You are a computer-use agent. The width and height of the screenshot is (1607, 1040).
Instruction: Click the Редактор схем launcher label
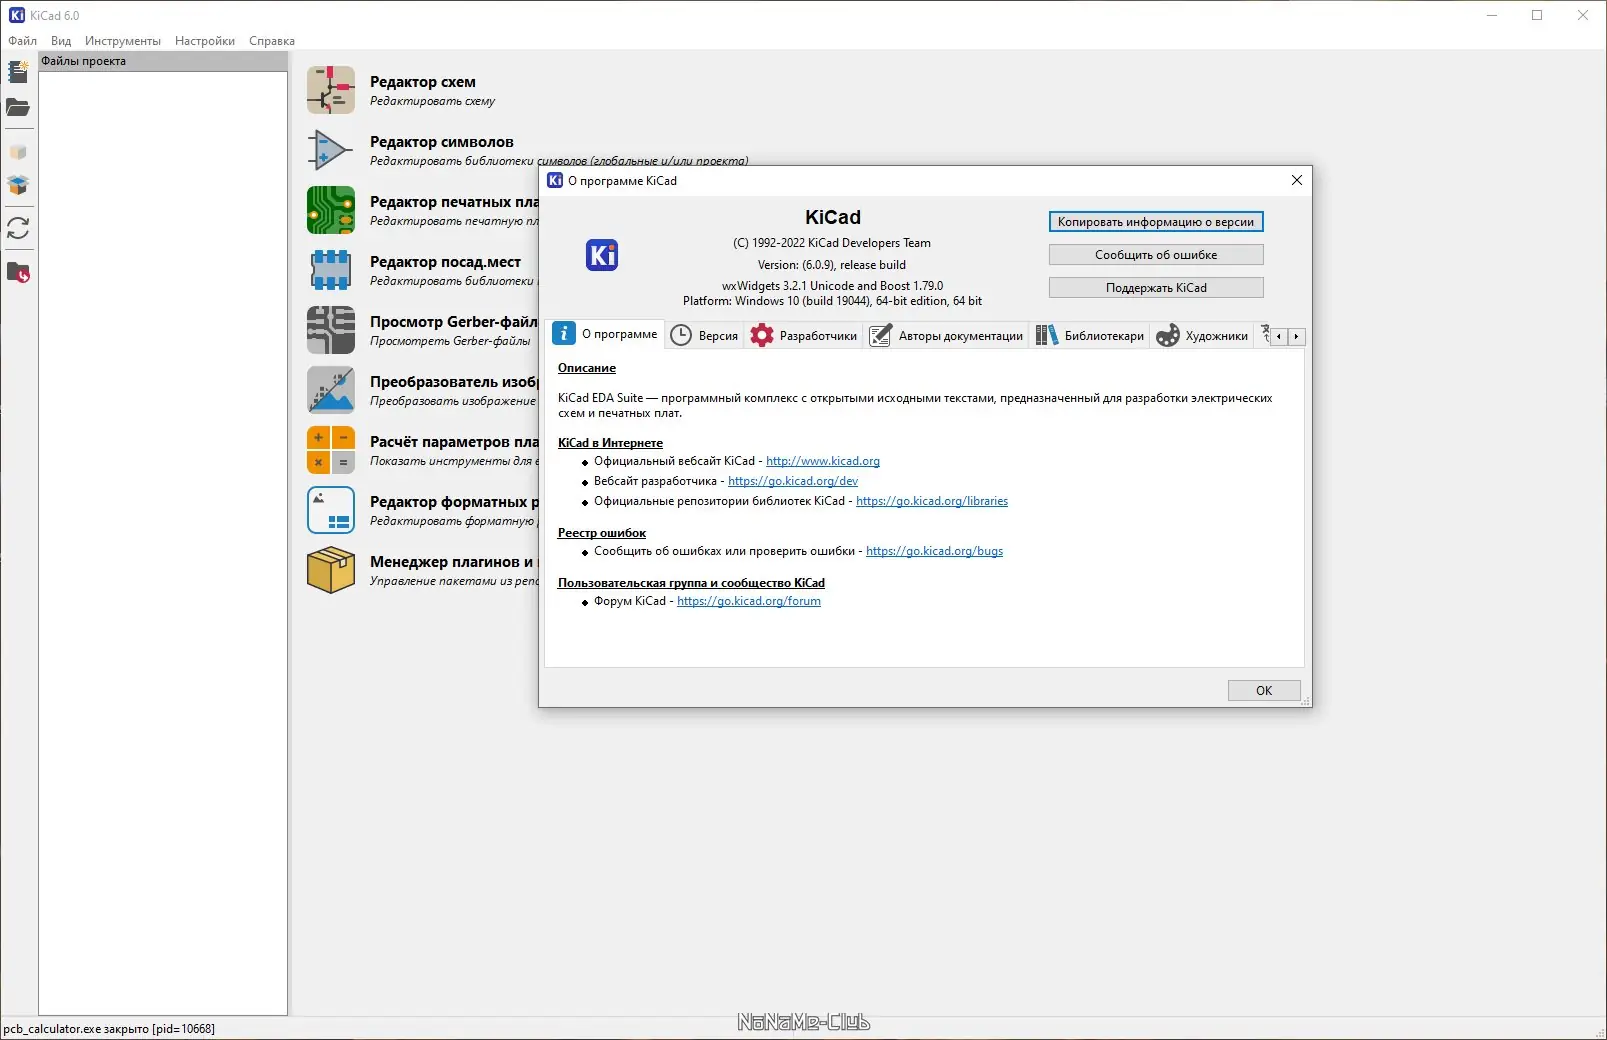coord(423,82)
